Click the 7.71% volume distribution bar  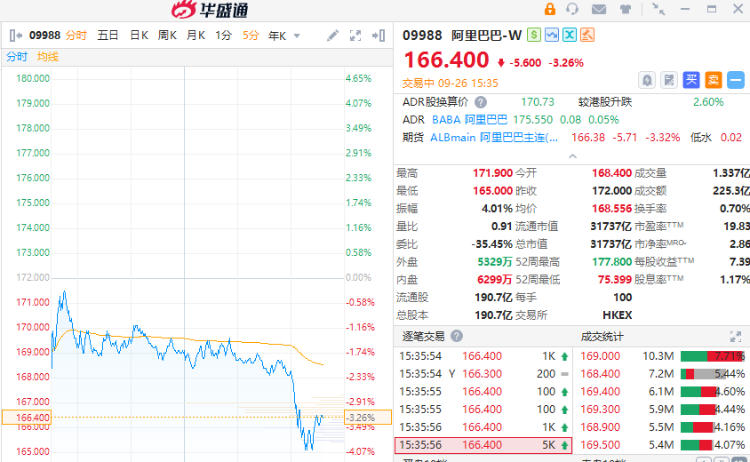(713, 356)
